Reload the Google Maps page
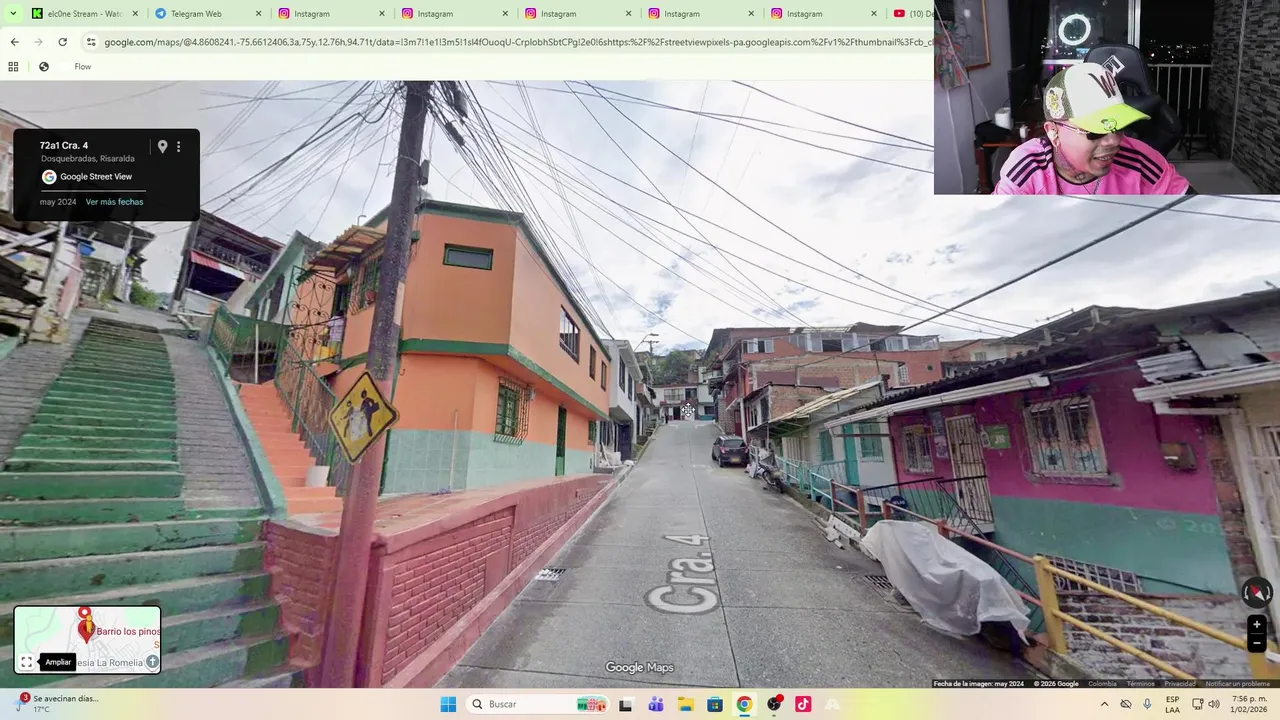Viewport: 1280px width, 720px height. pos(62,42)
